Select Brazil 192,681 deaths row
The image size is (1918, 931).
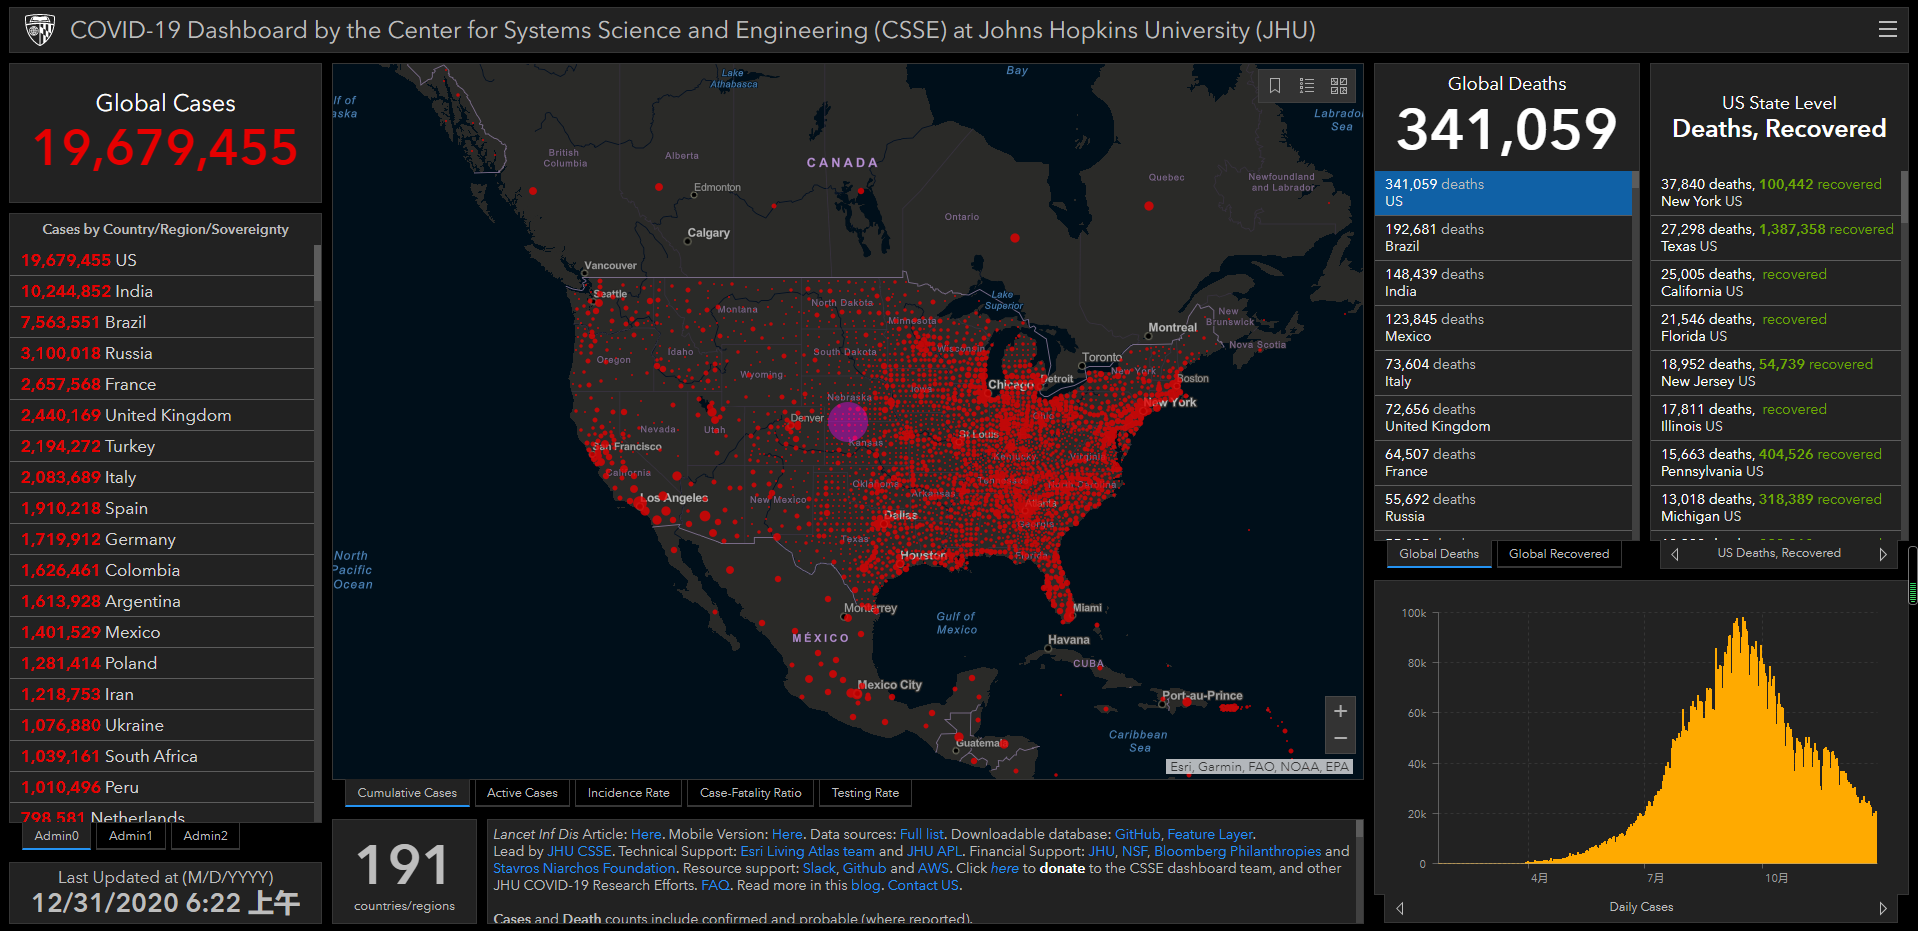(x=1503, y=238)
